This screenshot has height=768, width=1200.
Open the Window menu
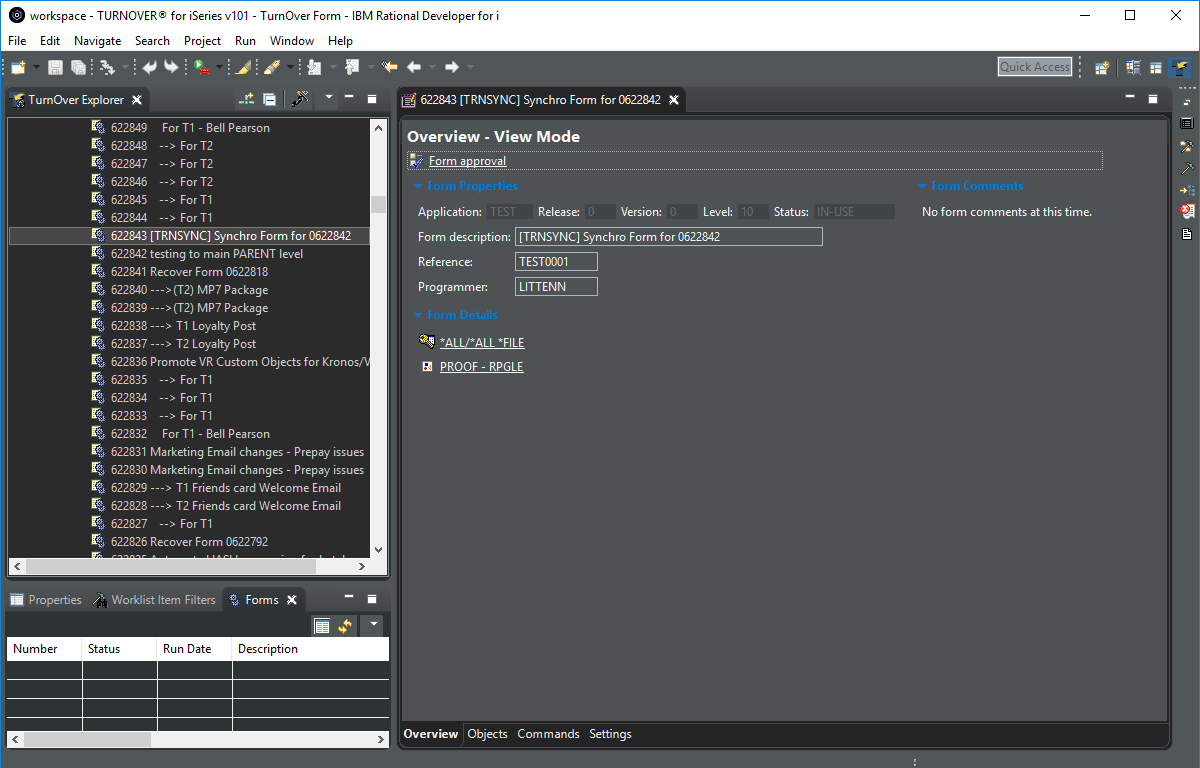coord(292,41)
